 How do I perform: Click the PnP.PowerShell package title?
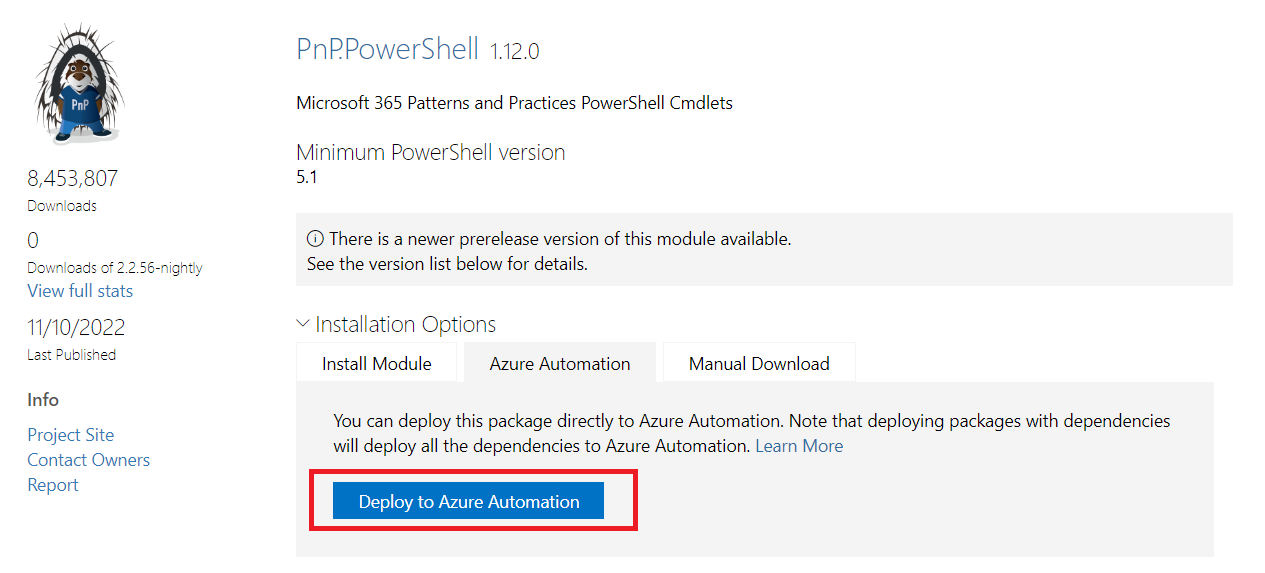[388, 49]
